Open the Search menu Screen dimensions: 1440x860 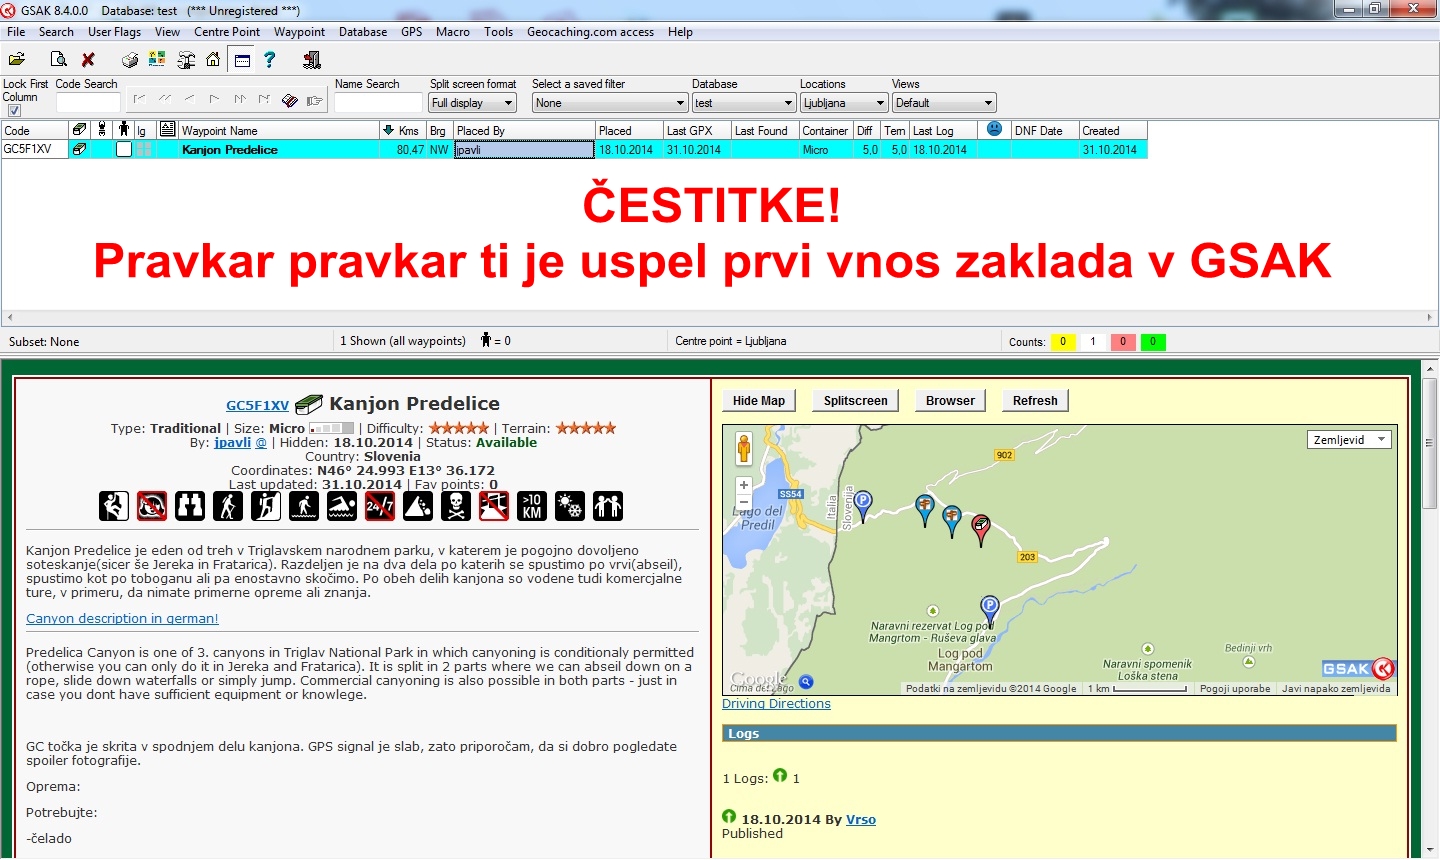[x=56, y=32]
